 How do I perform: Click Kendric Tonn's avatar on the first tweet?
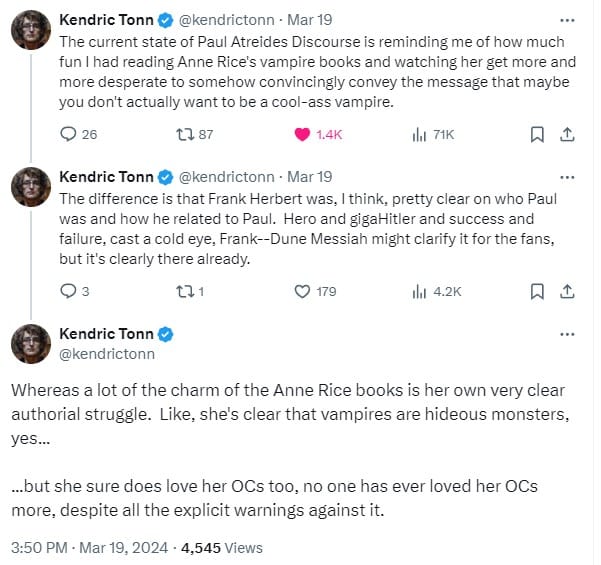(31, 30)
